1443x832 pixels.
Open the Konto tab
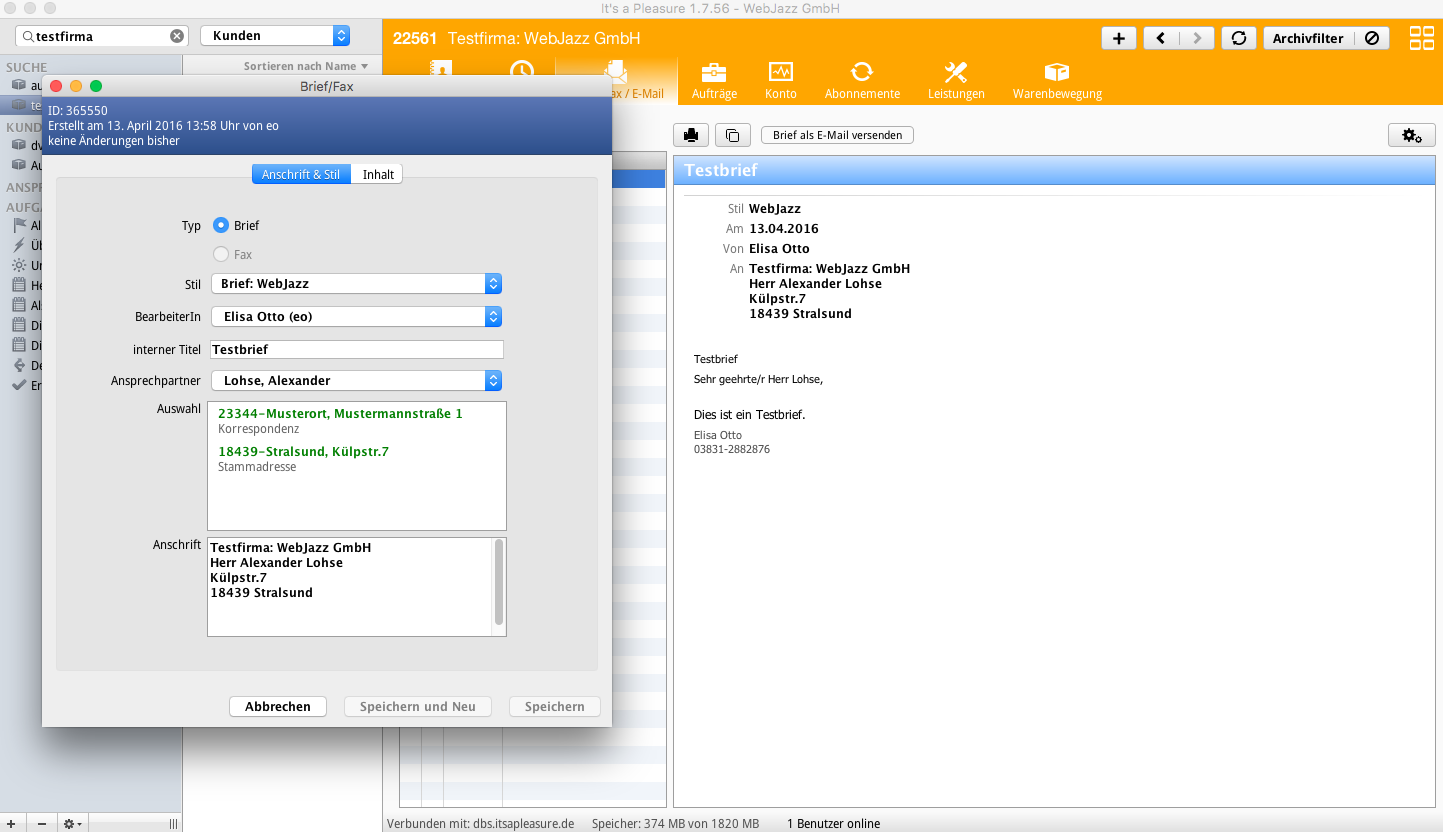(x=781, y=80)
